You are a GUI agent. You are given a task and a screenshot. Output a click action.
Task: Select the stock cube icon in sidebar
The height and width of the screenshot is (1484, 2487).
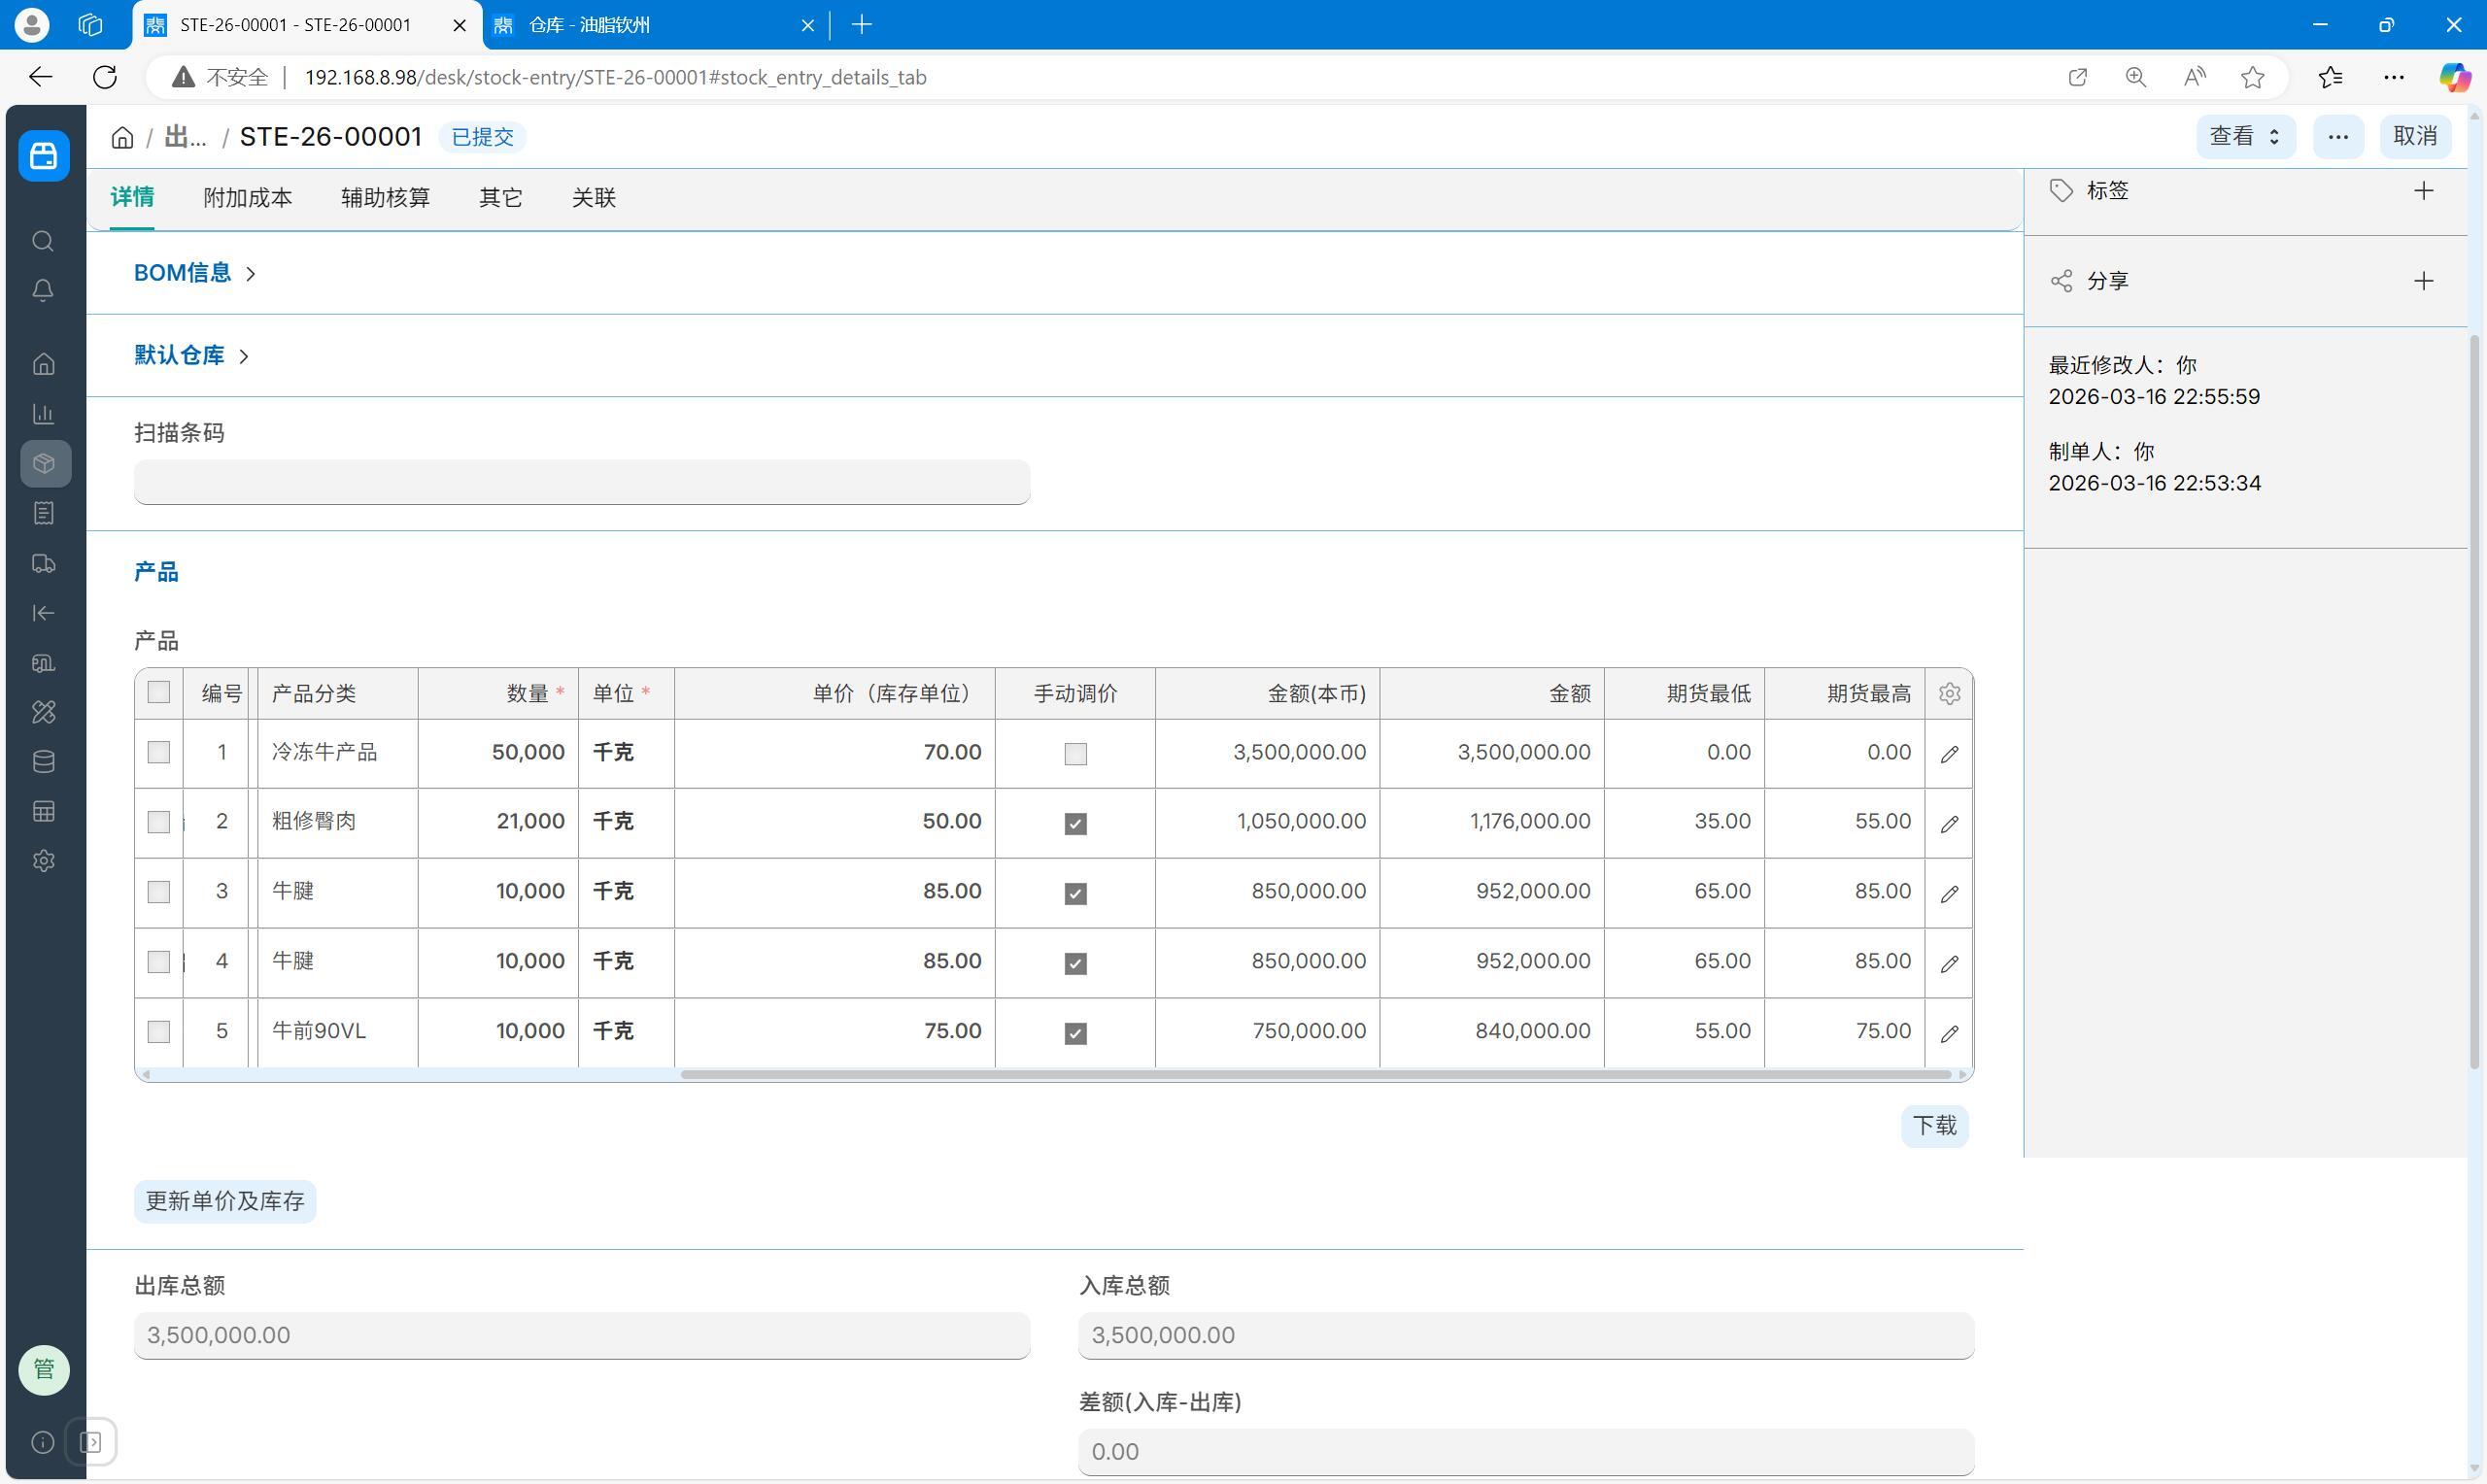(x=45, y=464)
